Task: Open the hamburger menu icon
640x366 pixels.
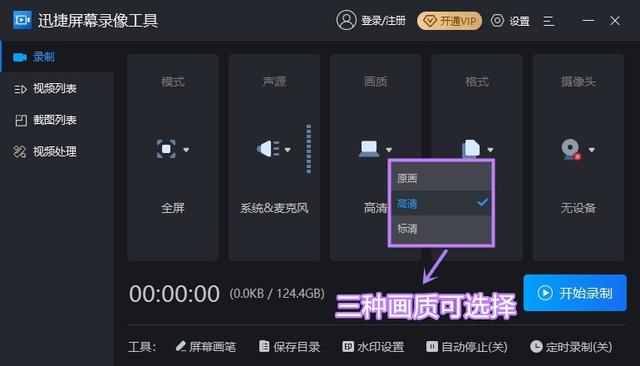Action: 549,21
